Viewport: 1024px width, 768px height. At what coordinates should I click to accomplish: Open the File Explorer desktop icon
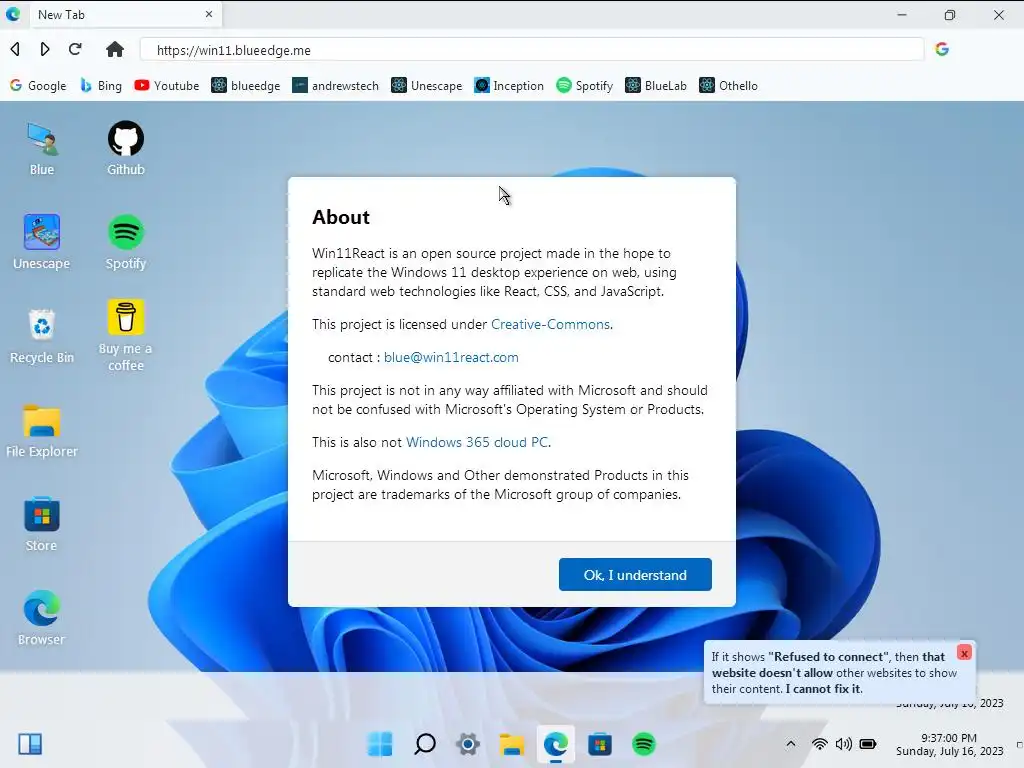(x=42, y=430)
